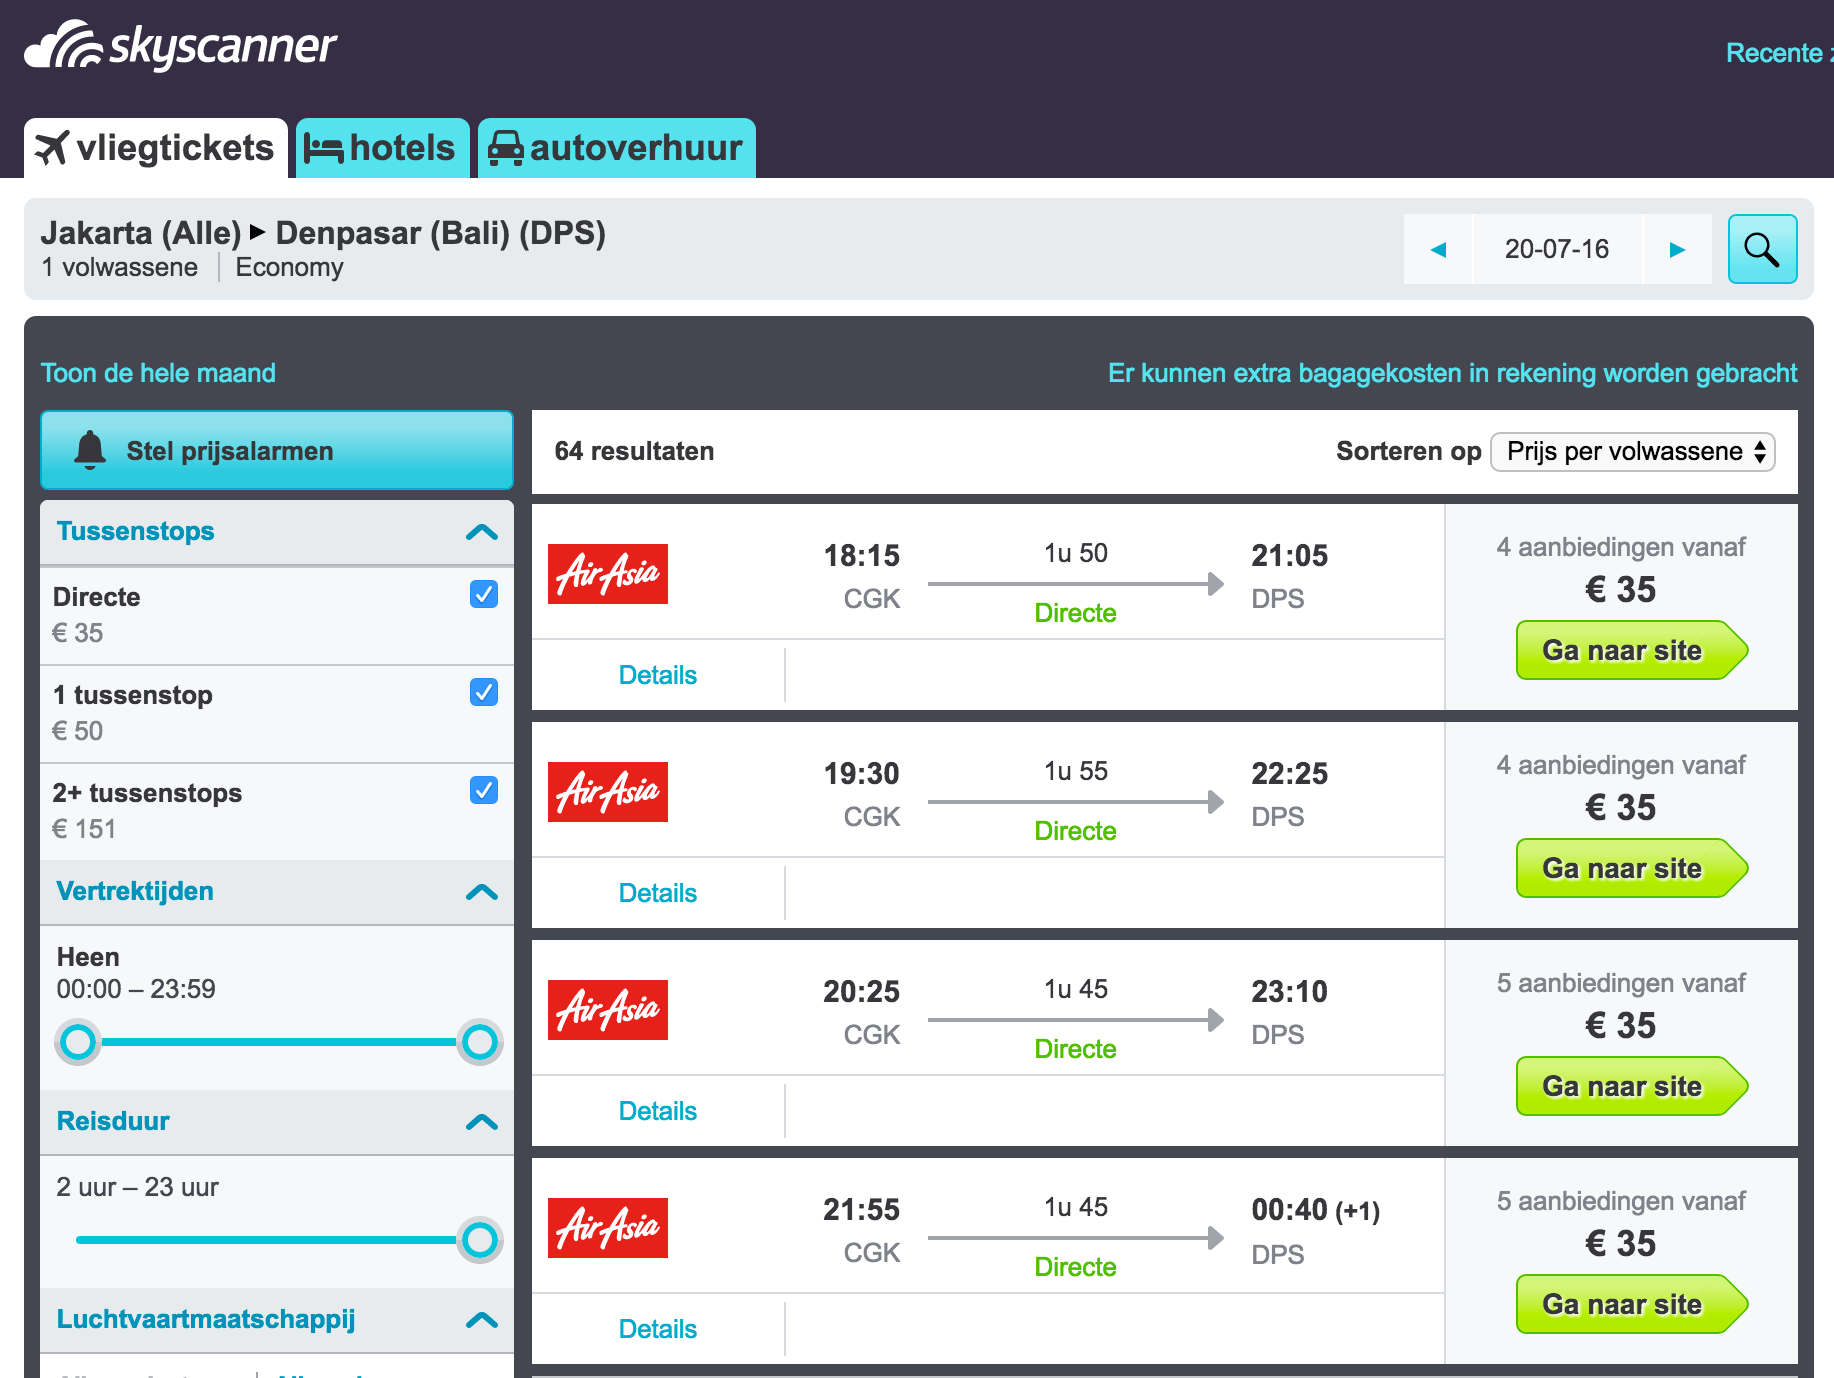The height and width of the screenshot is (1378, 1834).
Task: Click AirAsia logo for 18:15 flight
Action: [x=608, y=574]
